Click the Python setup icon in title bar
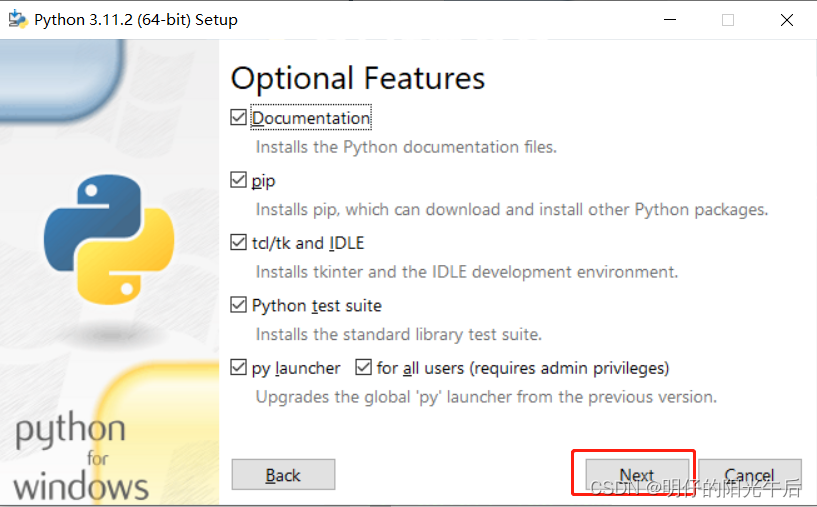This screenshot has height=507, width=817. pyautogui.click(x=17, y=19)
